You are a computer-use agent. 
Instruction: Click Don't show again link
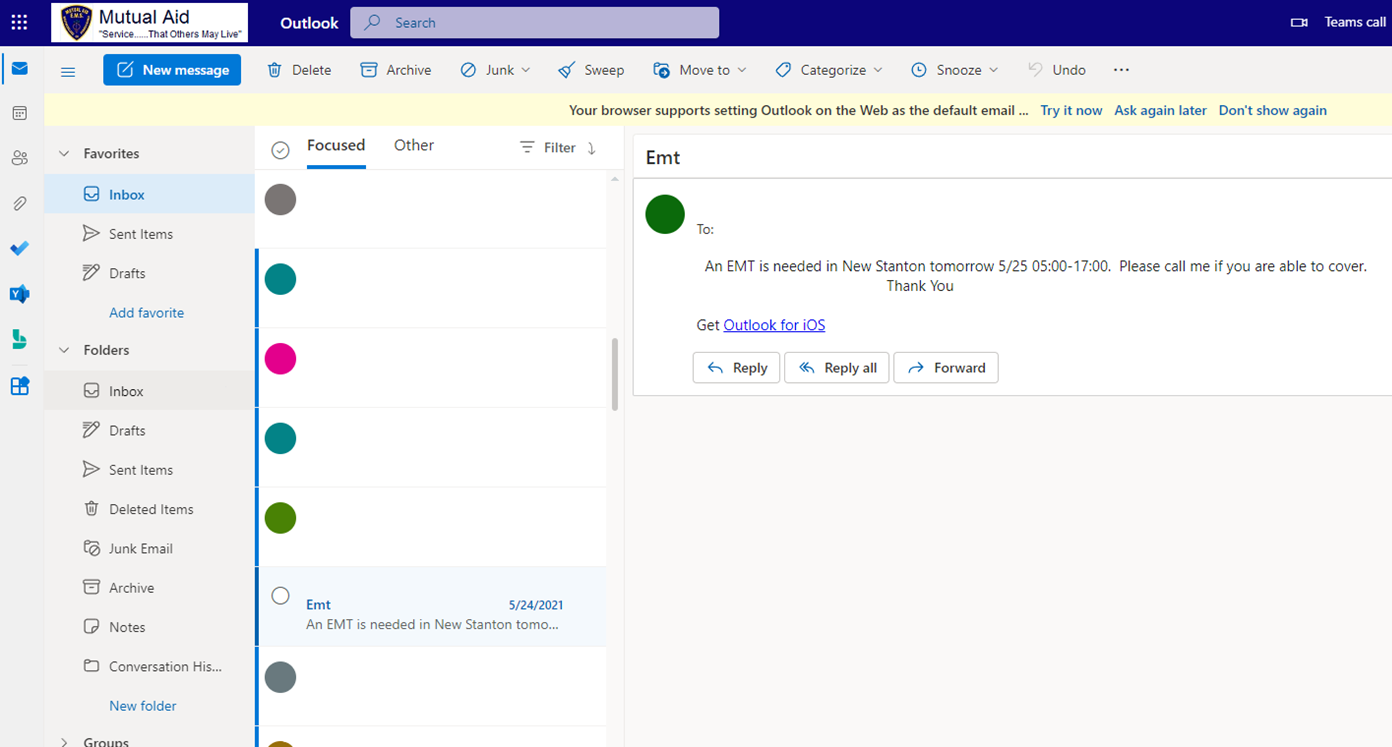[1272, 110]
